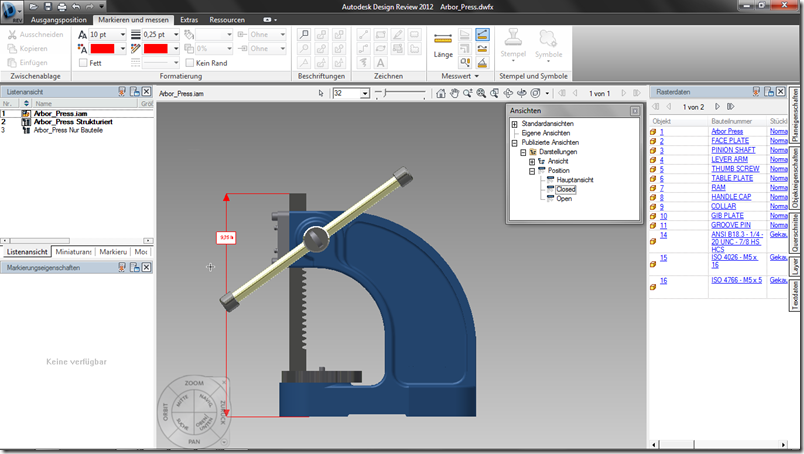
Task: Open the LEVER ARM part link
Action: (x=729, y=160)
